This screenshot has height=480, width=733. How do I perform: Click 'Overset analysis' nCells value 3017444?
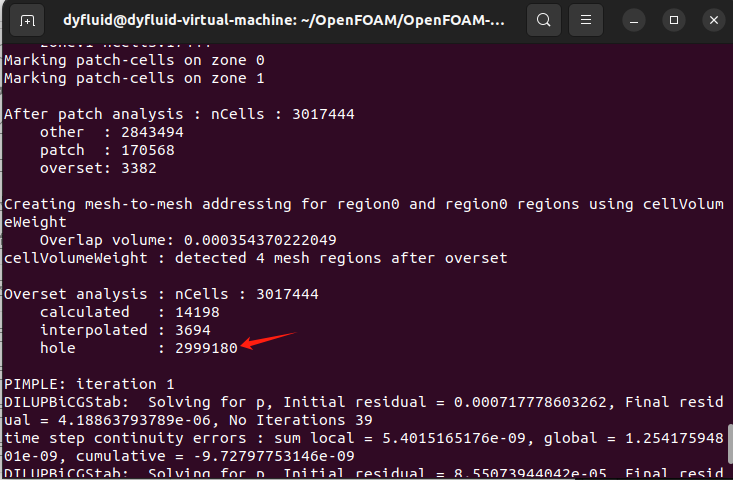click(x=287, y=294)
